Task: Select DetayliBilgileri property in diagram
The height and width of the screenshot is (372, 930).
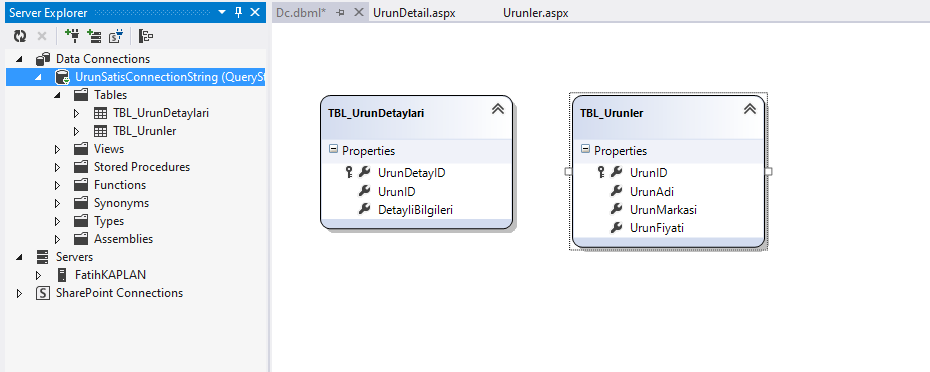Action: coord(416,209)
